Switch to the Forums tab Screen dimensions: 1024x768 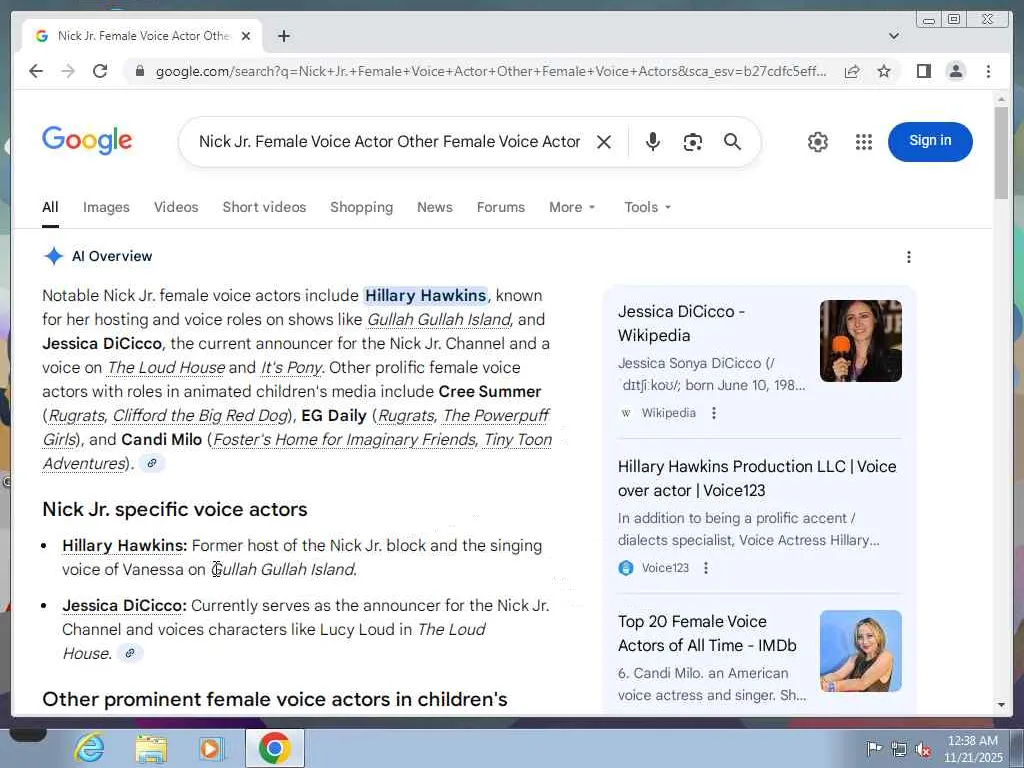tap(500, 207)
